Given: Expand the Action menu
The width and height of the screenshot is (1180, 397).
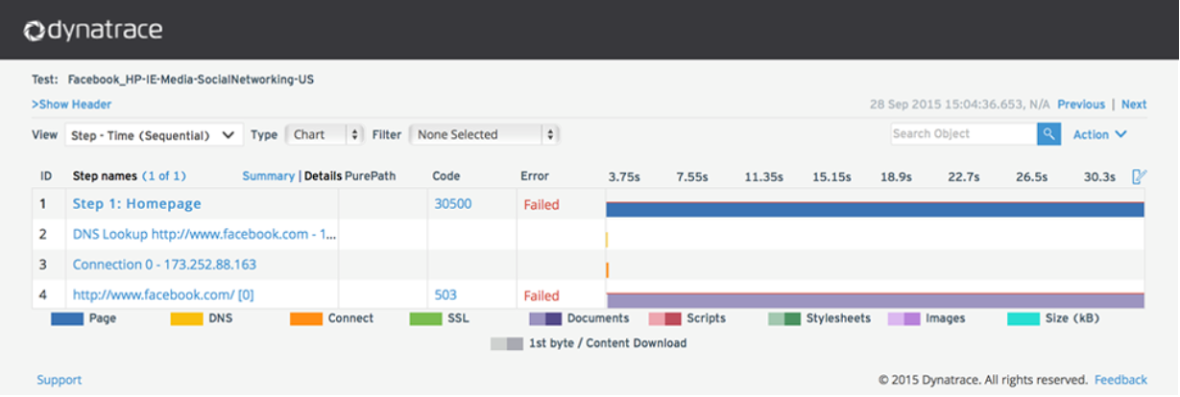Looking at the screenshot, I should point(1099,135).
